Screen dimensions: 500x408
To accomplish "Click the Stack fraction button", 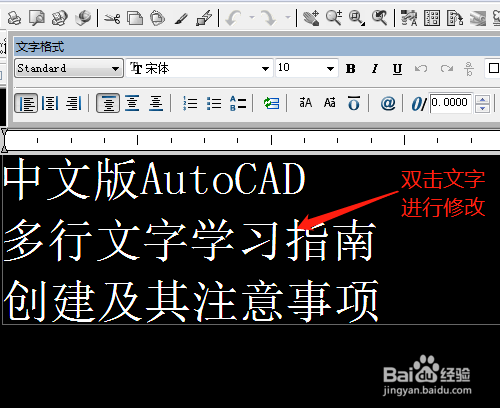I will click(x=469, y=69).
